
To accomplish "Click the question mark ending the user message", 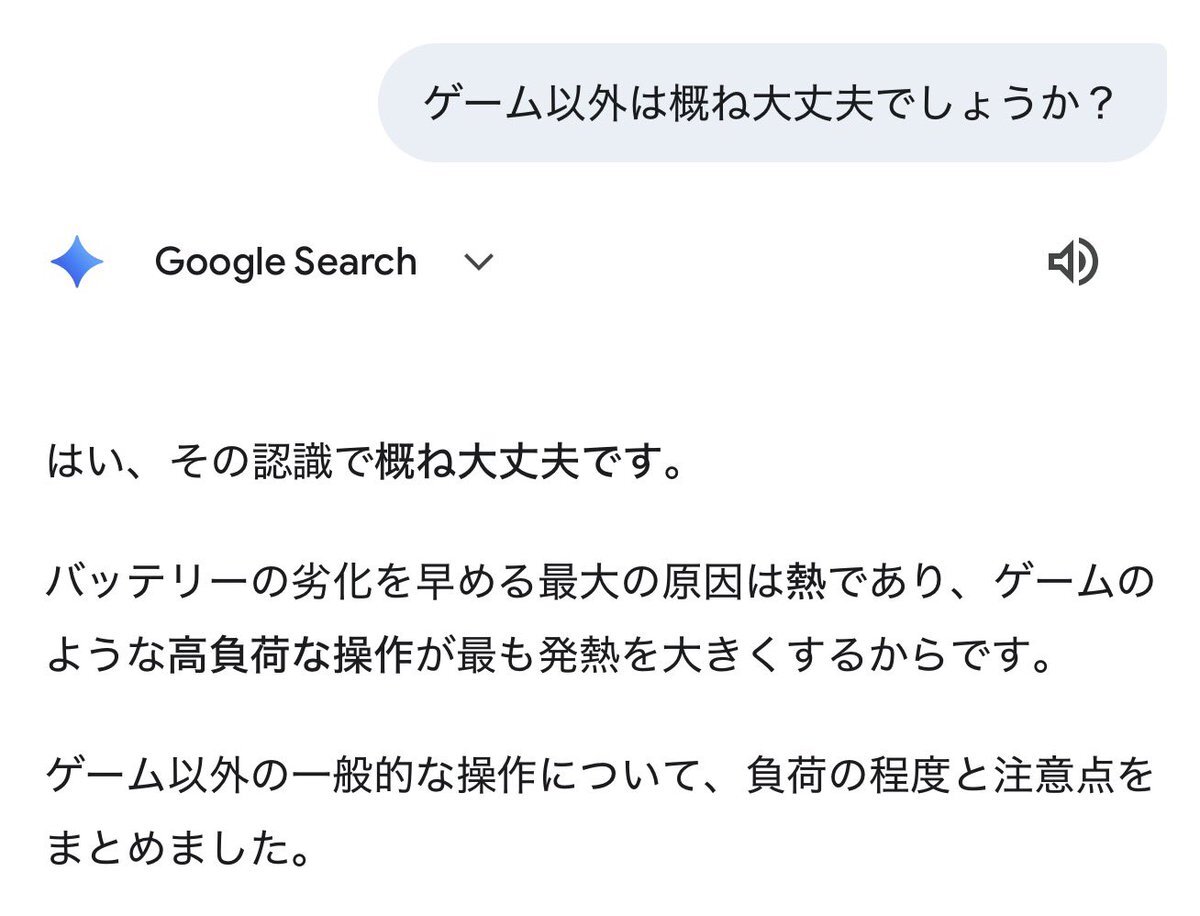I will pyautogui.click(x=1098, y=104).
